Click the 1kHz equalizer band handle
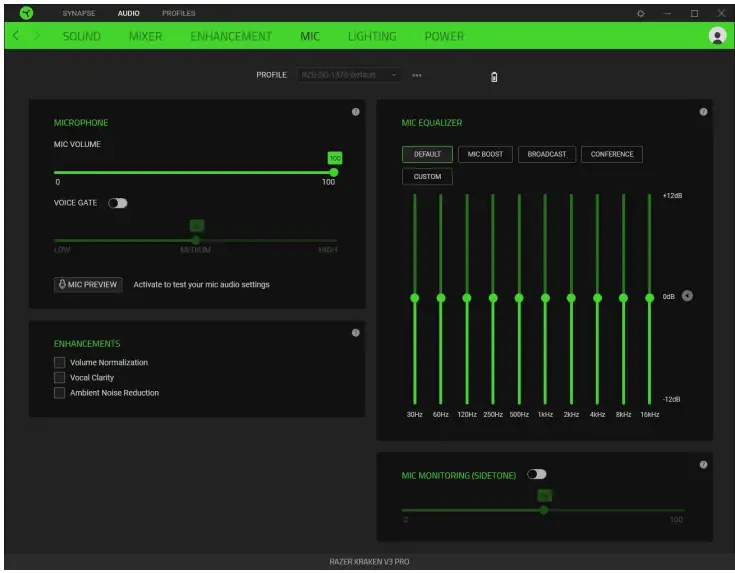This screenshot has width=735, height=573. coord(545,298)
